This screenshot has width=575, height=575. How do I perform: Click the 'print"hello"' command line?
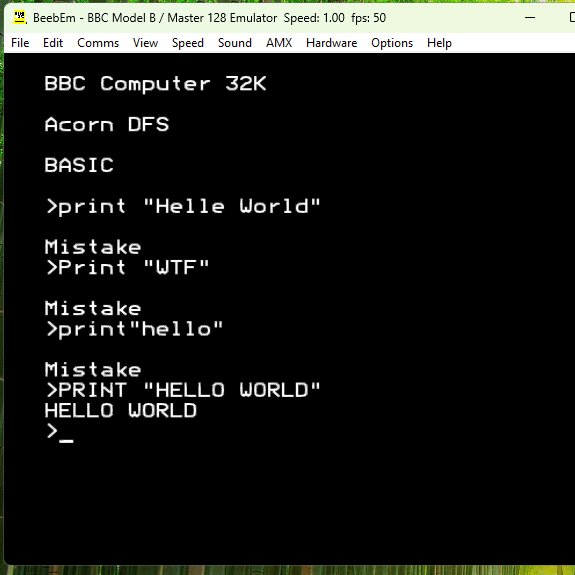tap(134, 329)
